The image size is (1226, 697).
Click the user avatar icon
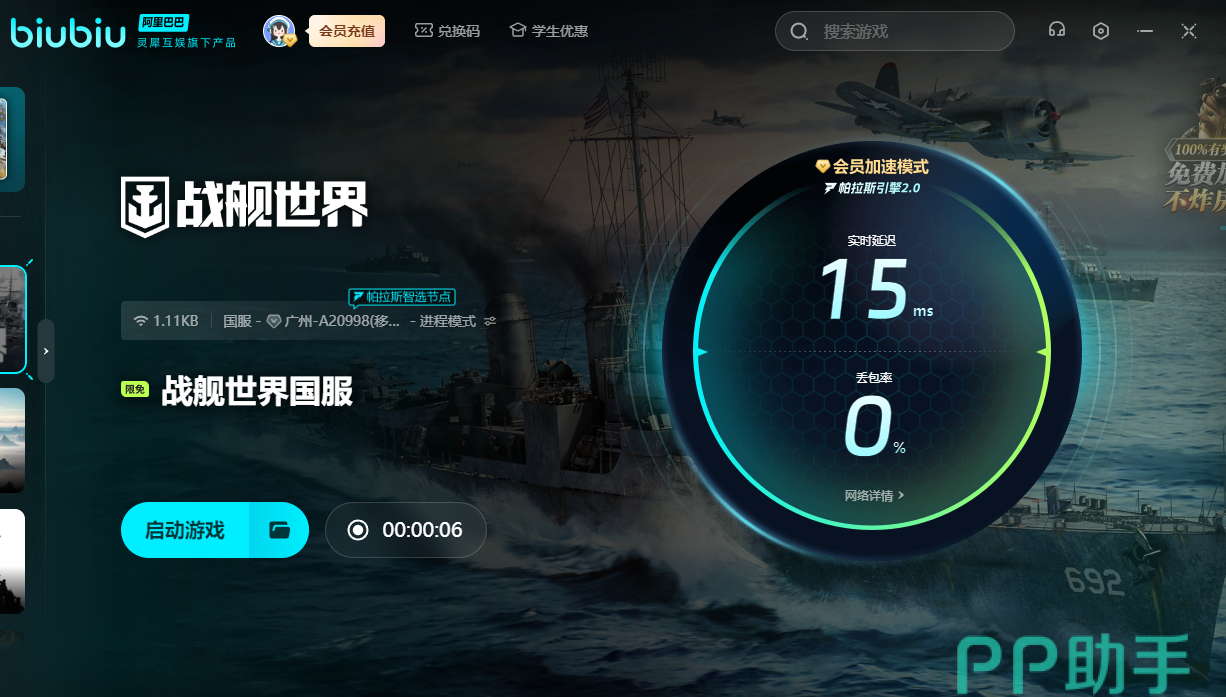(279, 31)
